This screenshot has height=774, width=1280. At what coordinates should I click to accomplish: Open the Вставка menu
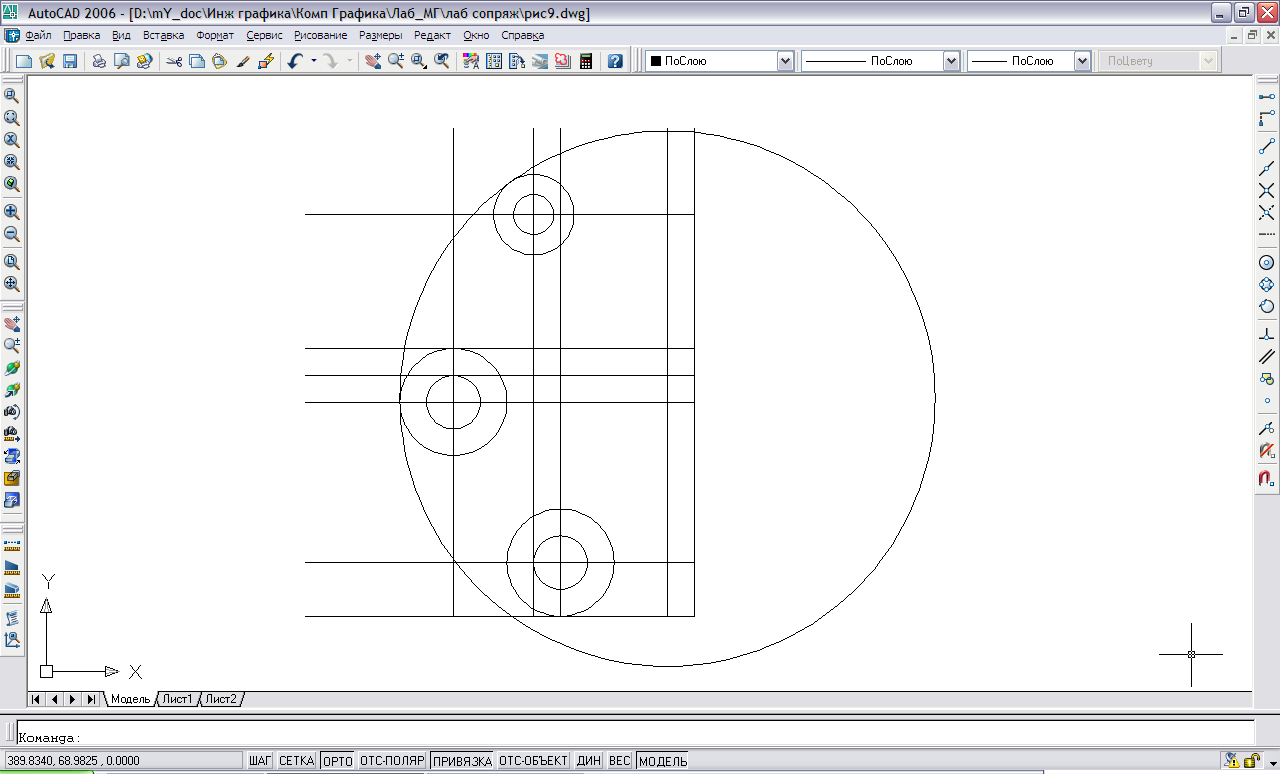(x=164, y=35)
